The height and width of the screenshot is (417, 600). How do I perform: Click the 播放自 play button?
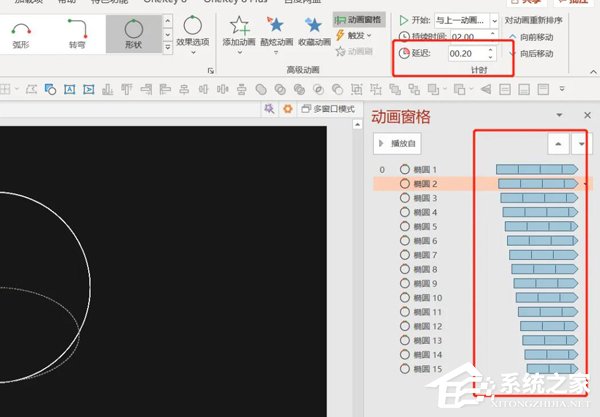tap(397, 143)
